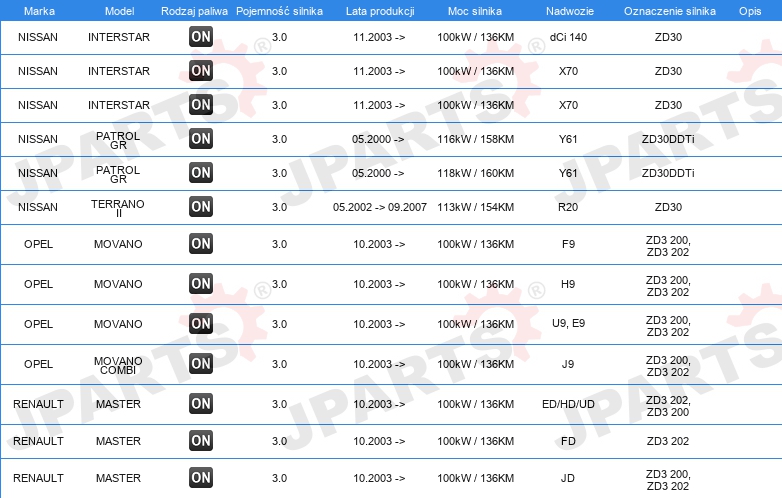782x498 pixels.
Task: Click PATROL GR in the 116kW row
Action: pyautogui.click(x=118, y=140)
